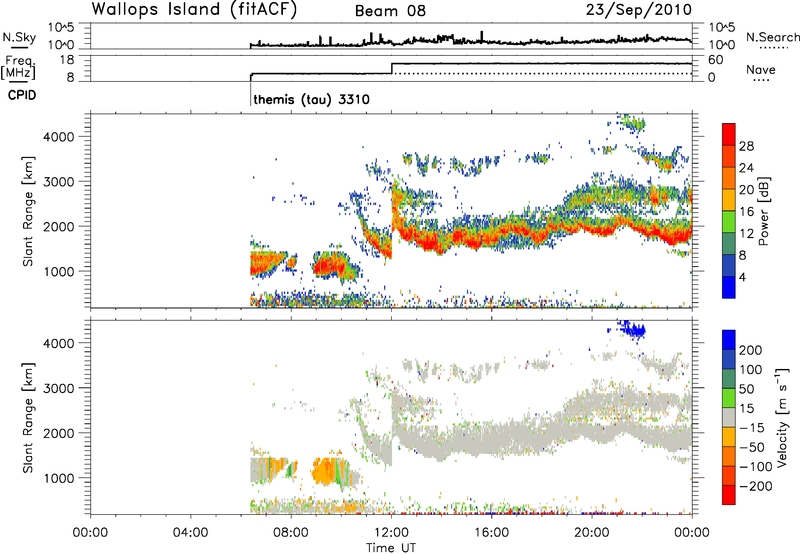This screenshot has width=800, height=554.
Task: Click the '-200' label on the velocity colorbar
Action: click(x=756, y=486)
